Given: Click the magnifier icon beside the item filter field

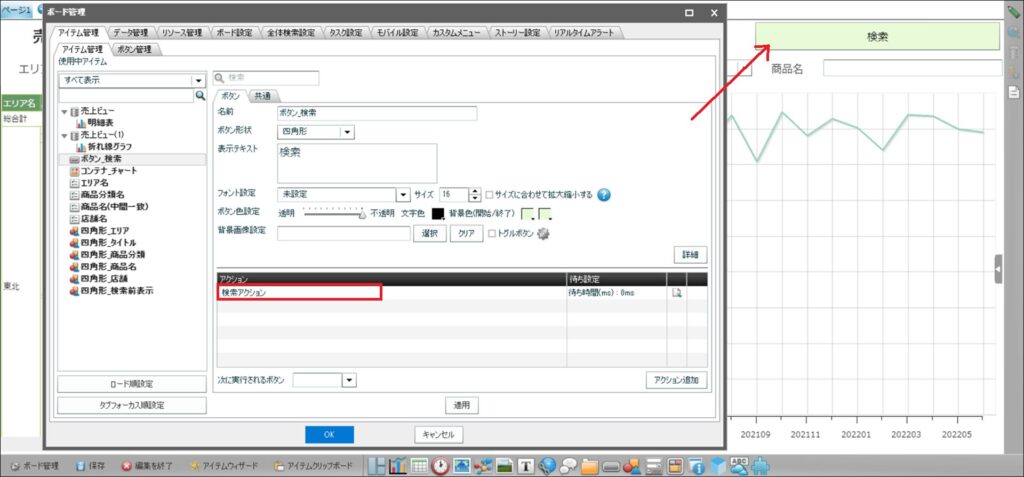Looking at the screenshot, I should [x=200, y=96].
